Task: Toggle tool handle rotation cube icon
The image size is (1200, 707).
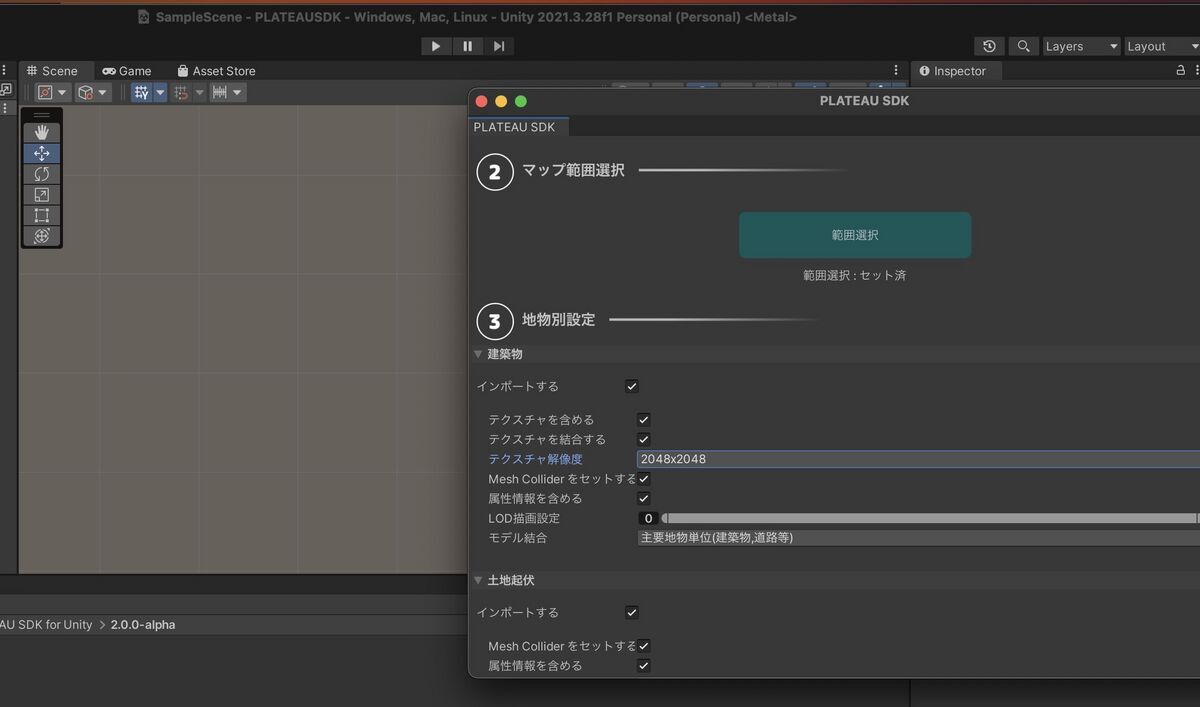Action: (x=86, y=92)
